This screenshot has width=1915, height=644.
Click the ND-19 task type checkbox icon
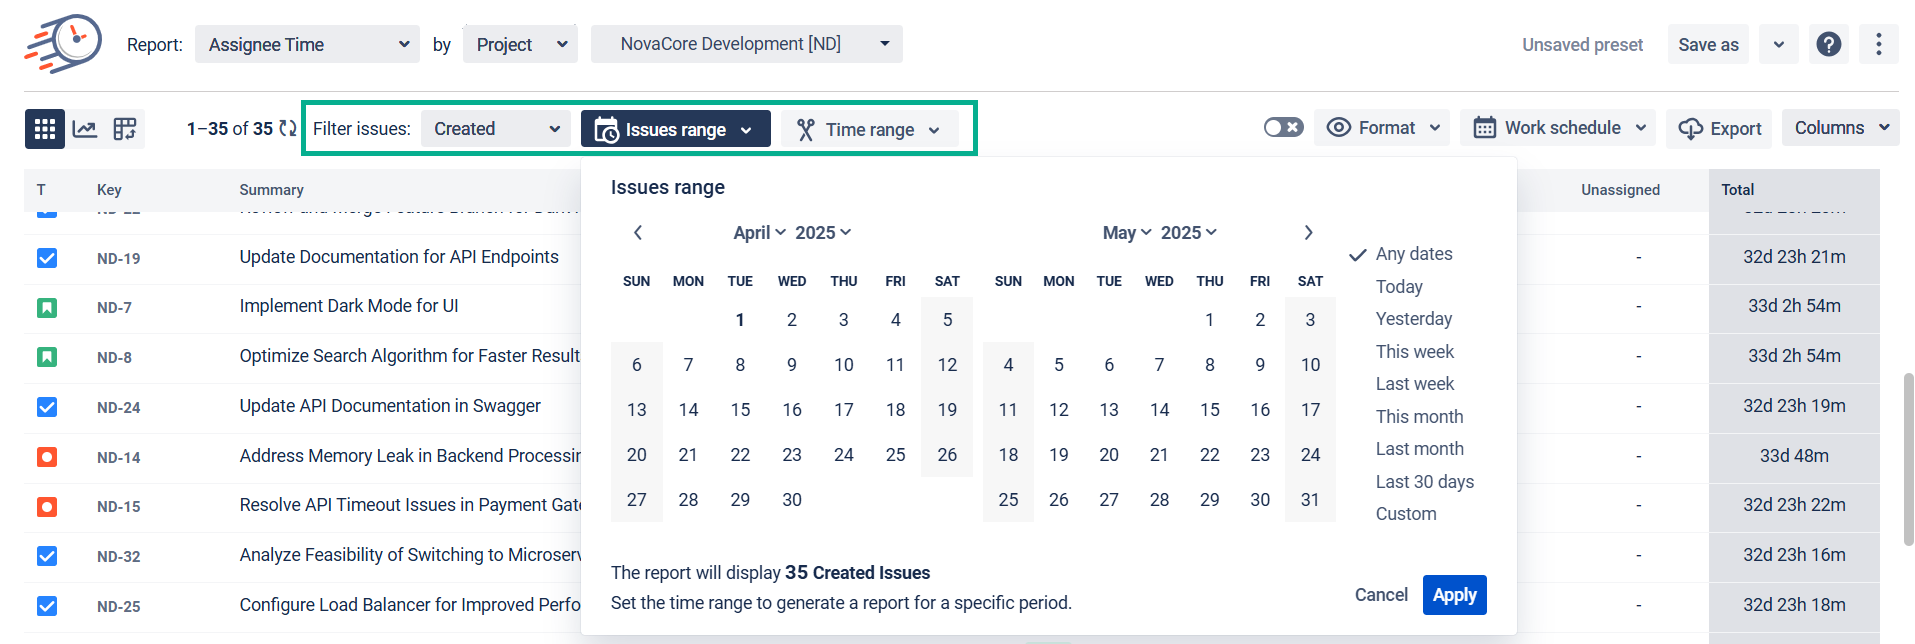coord(47,258)
